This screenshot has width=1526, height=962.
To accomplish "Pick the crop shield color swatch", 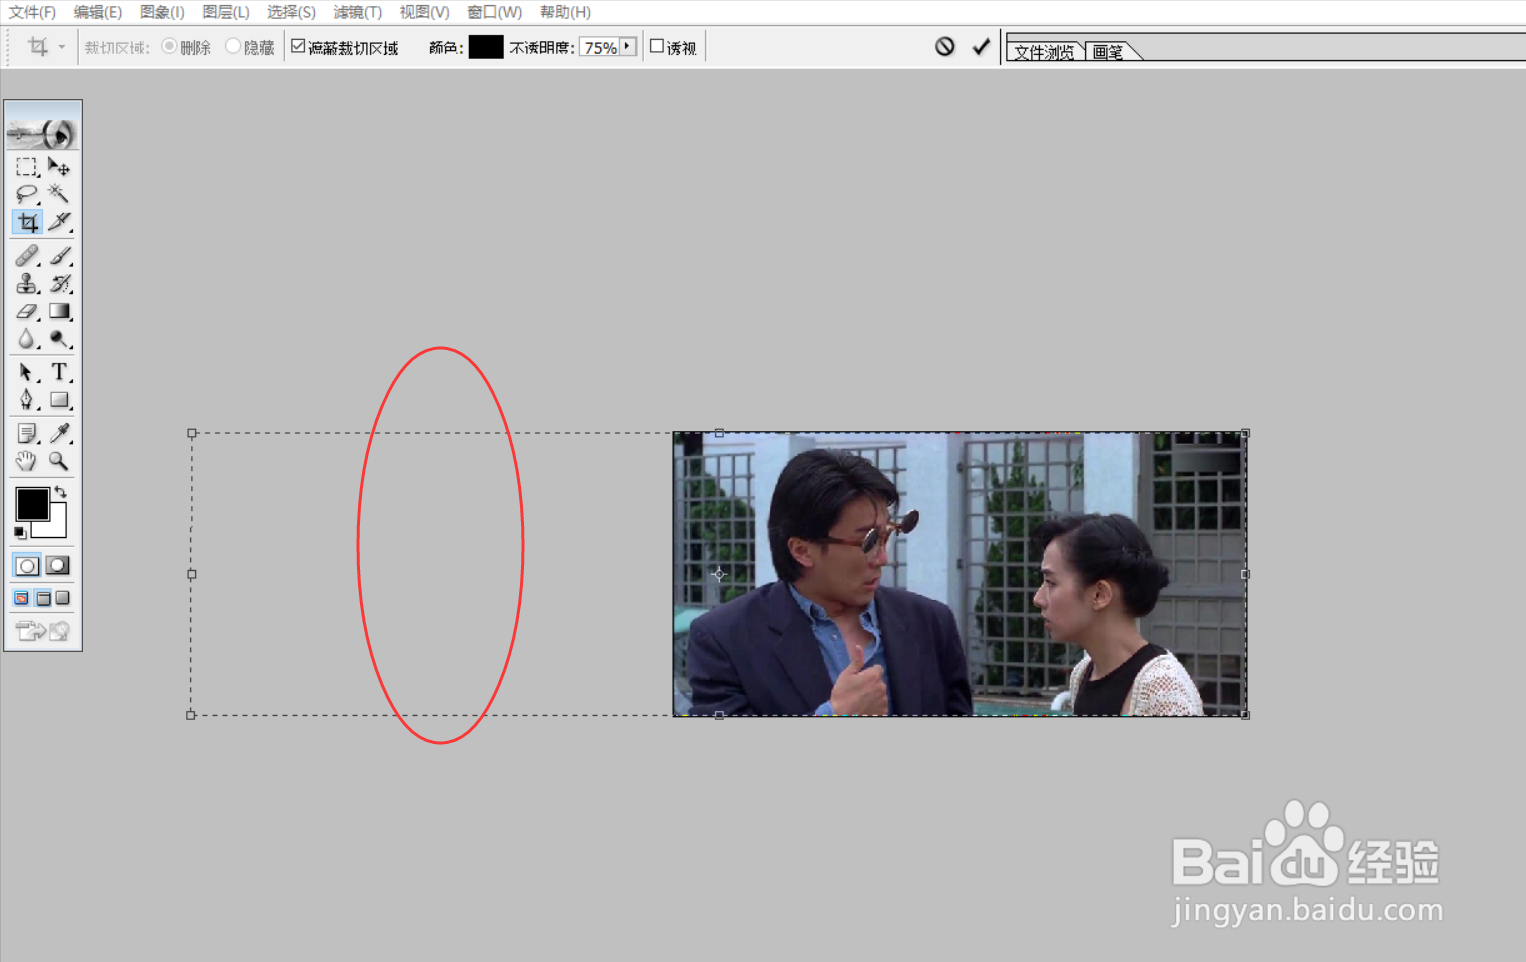I will tap(486, 47).
